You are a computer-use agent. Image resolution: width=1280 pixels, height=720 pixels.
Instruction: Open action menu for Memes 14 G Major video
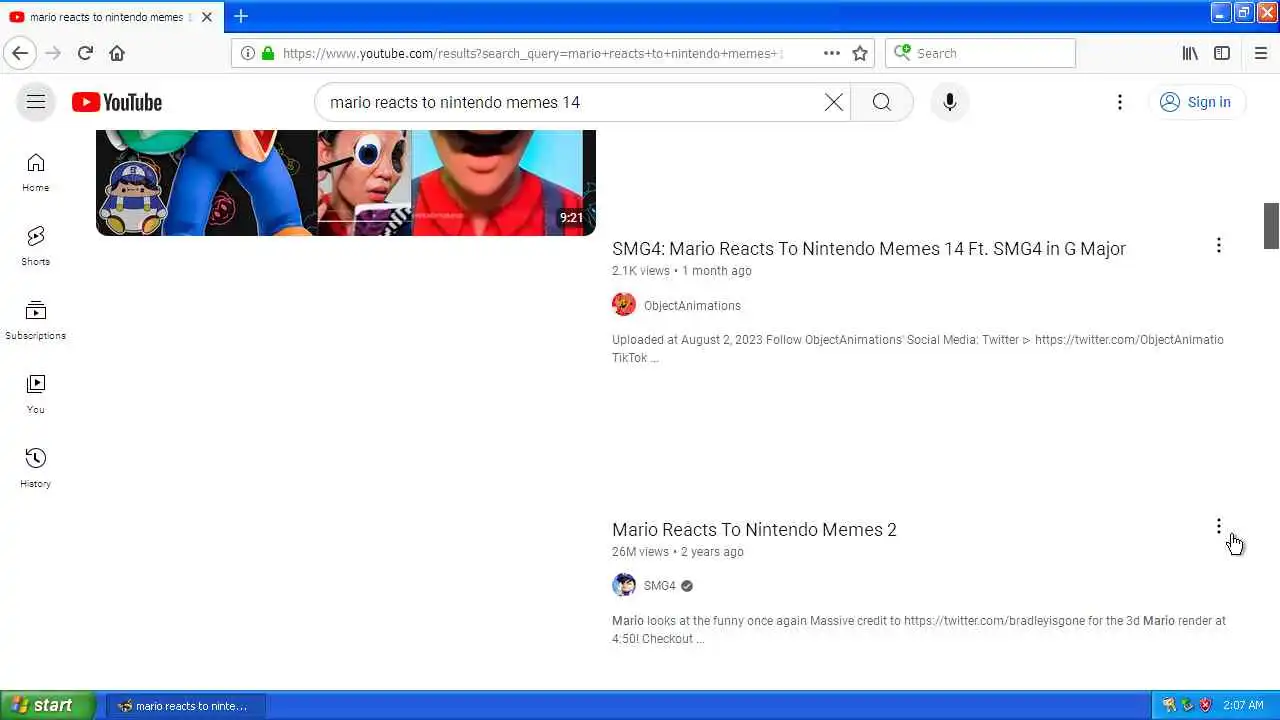(1218, 245)
